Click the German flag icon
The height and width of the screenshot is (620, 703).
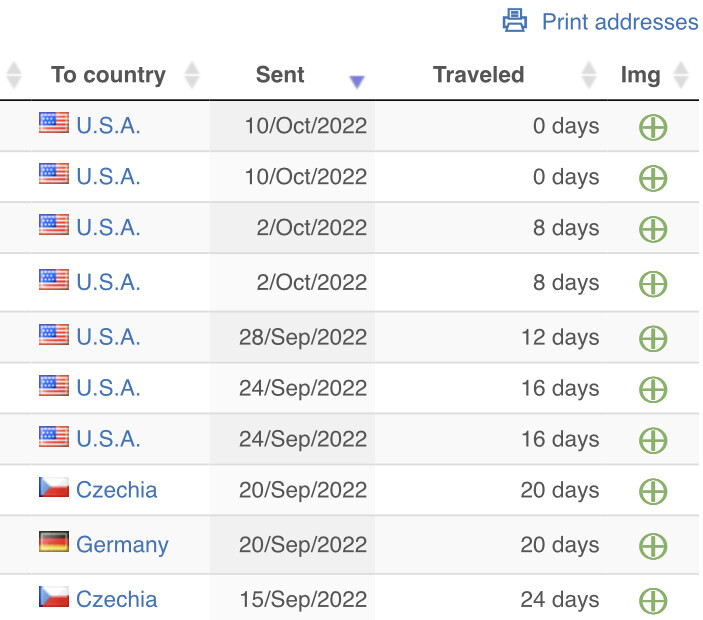coord(54,541)
